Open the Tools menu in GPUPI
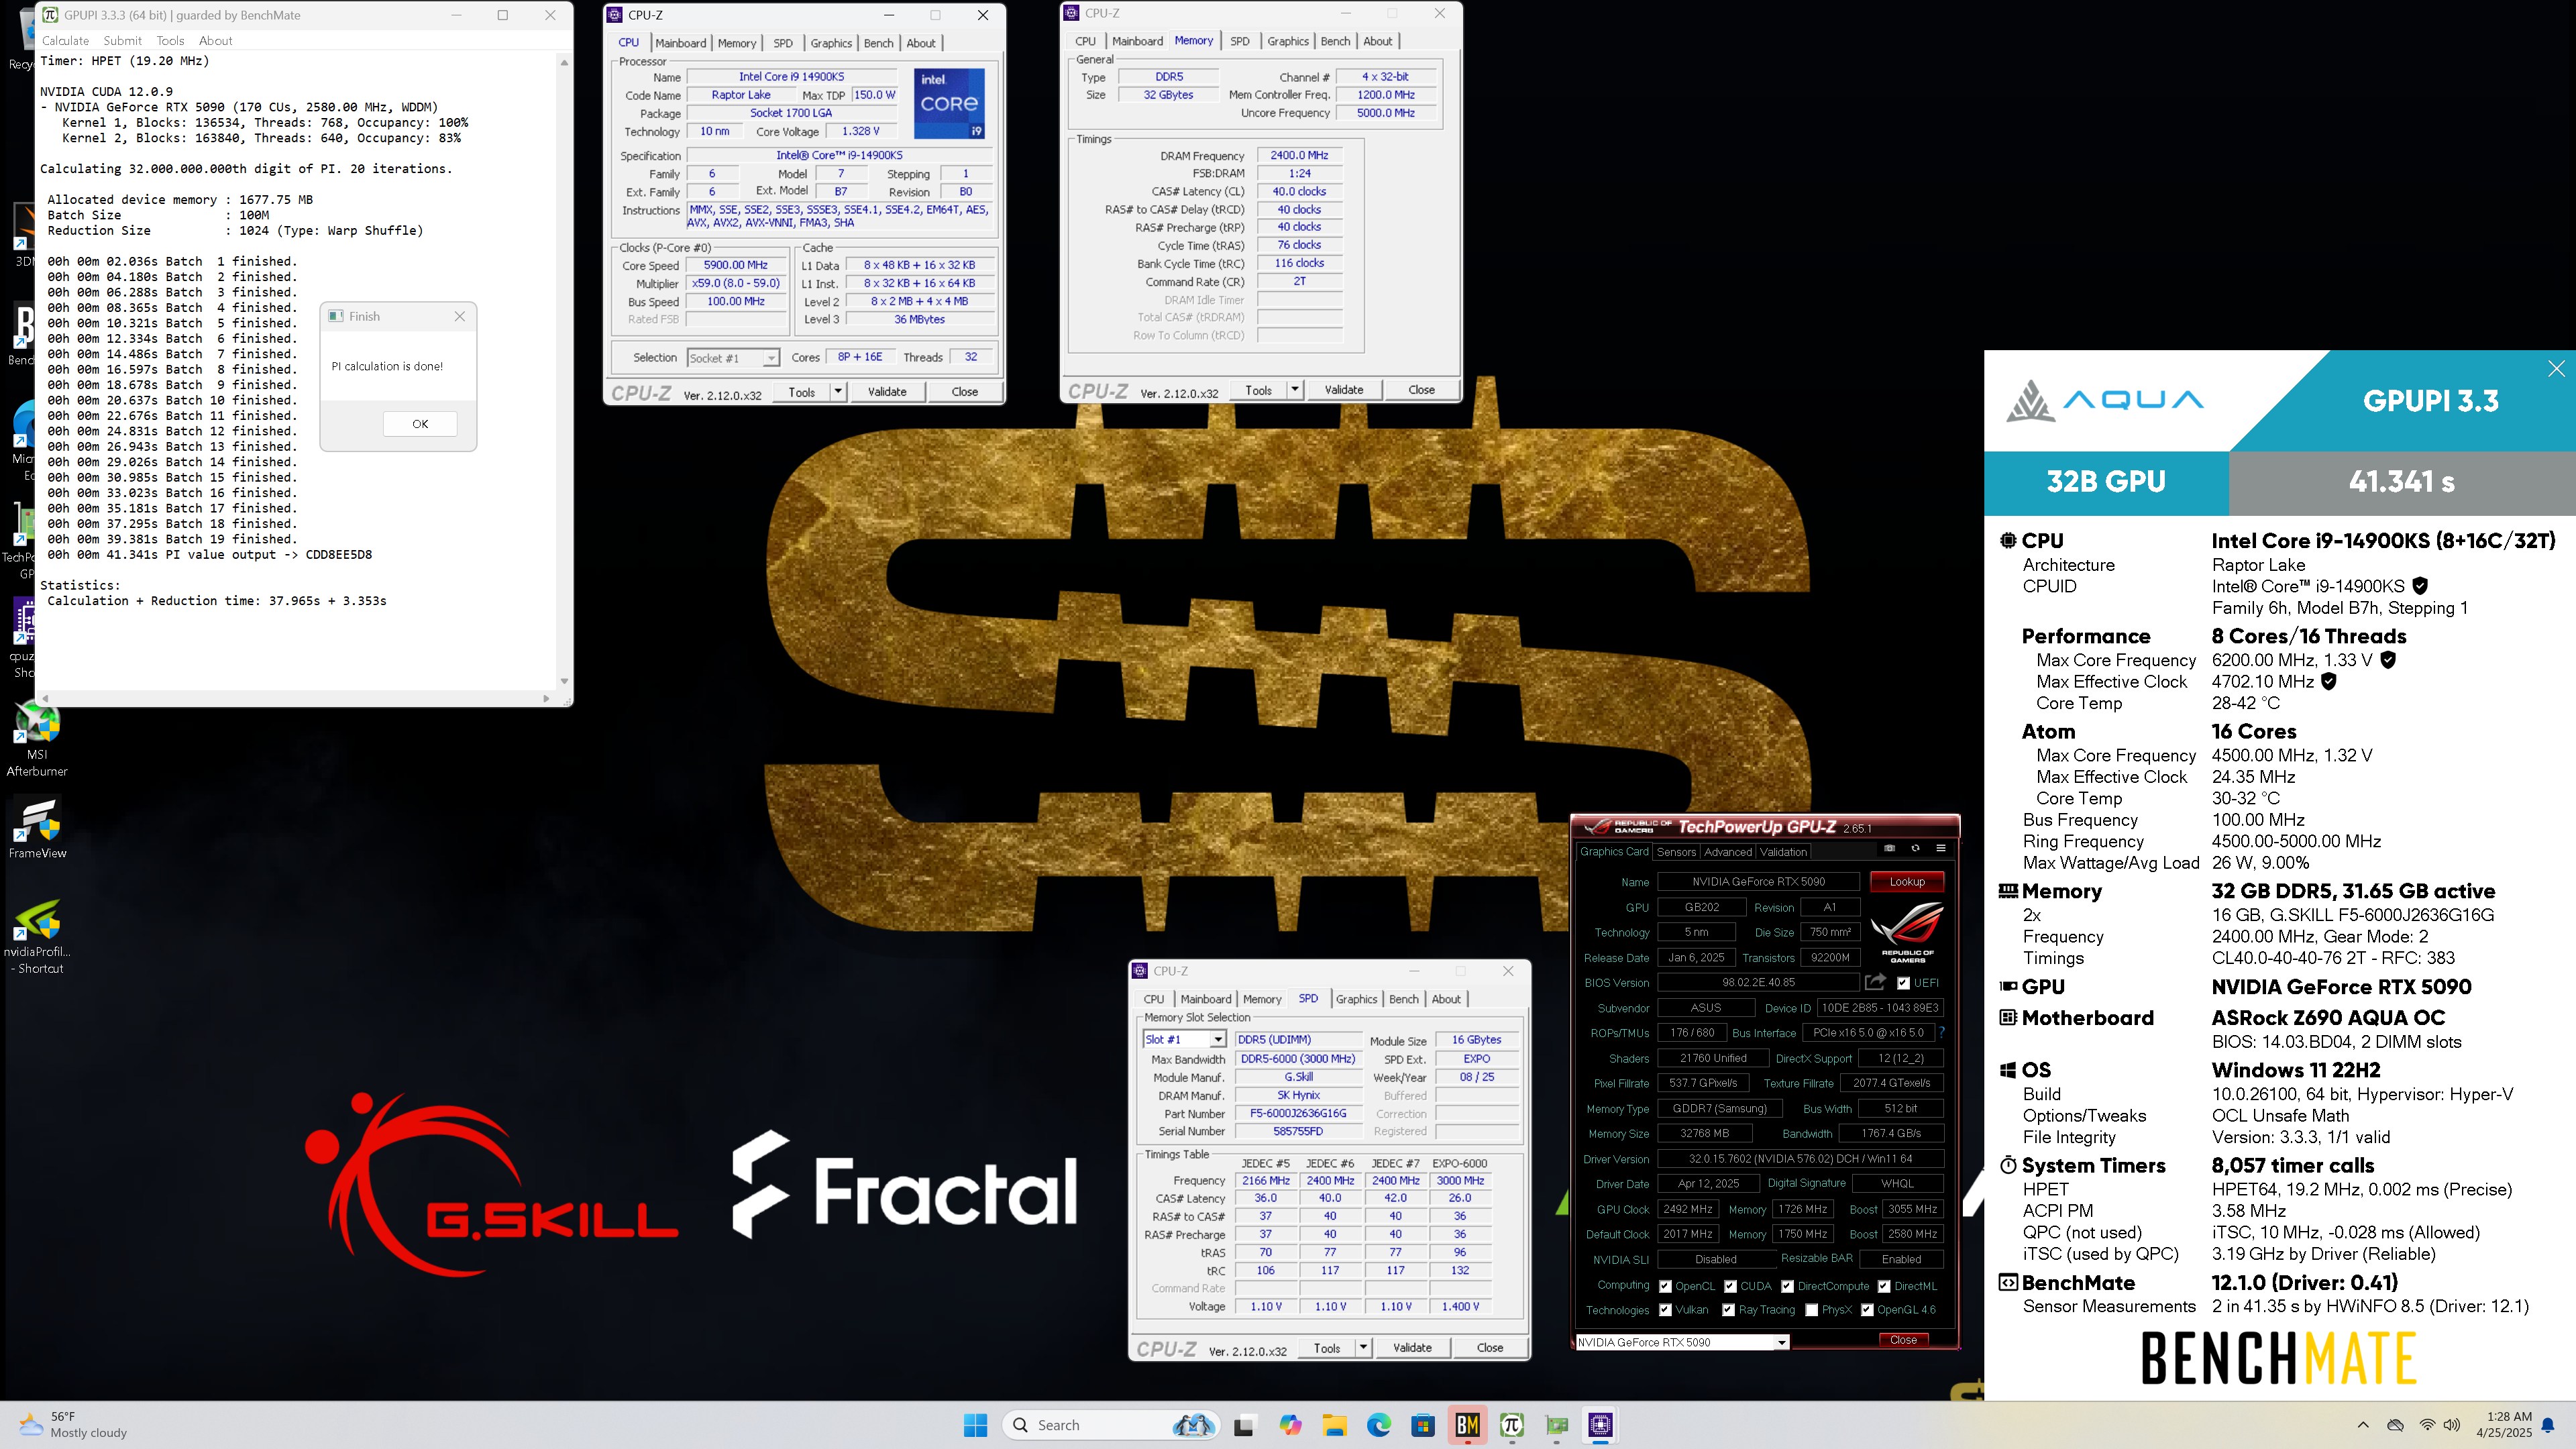 pos(170,40)
